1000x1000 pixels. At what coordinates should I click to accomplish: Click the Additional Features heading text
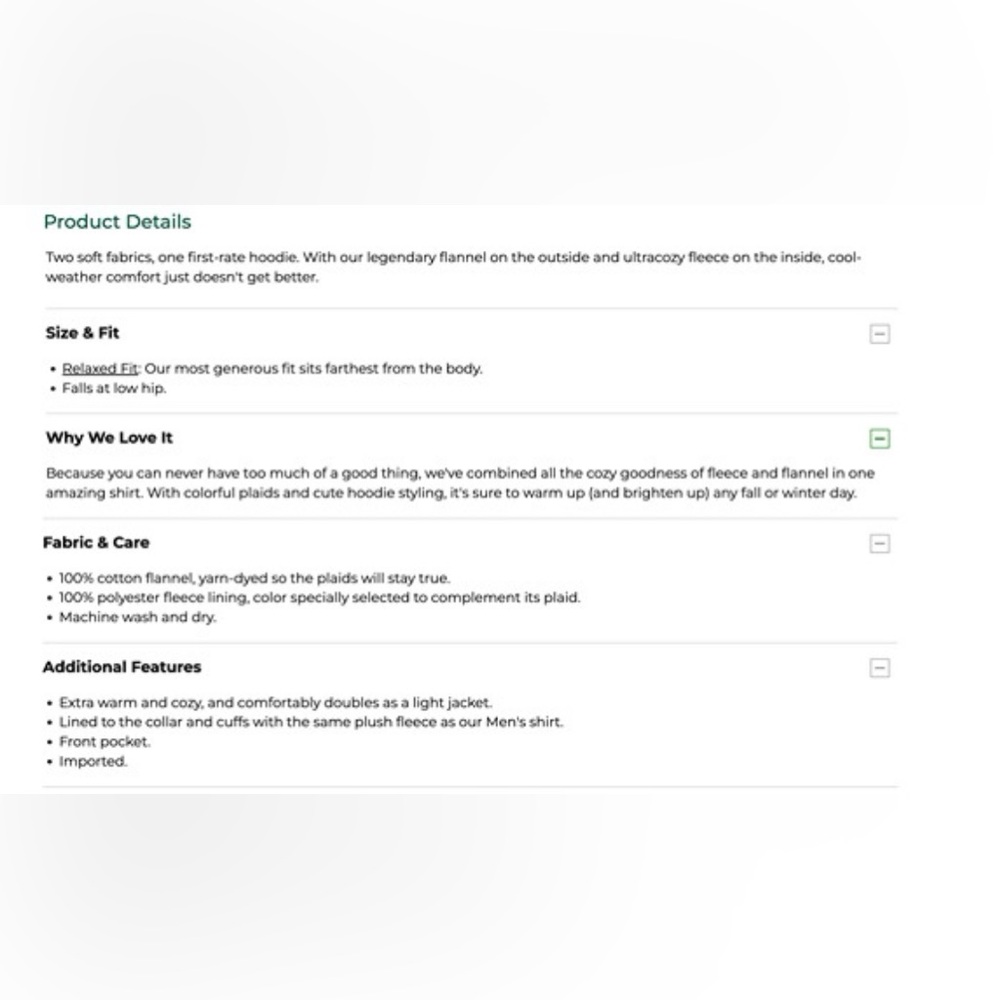click(x=122, y=667)
